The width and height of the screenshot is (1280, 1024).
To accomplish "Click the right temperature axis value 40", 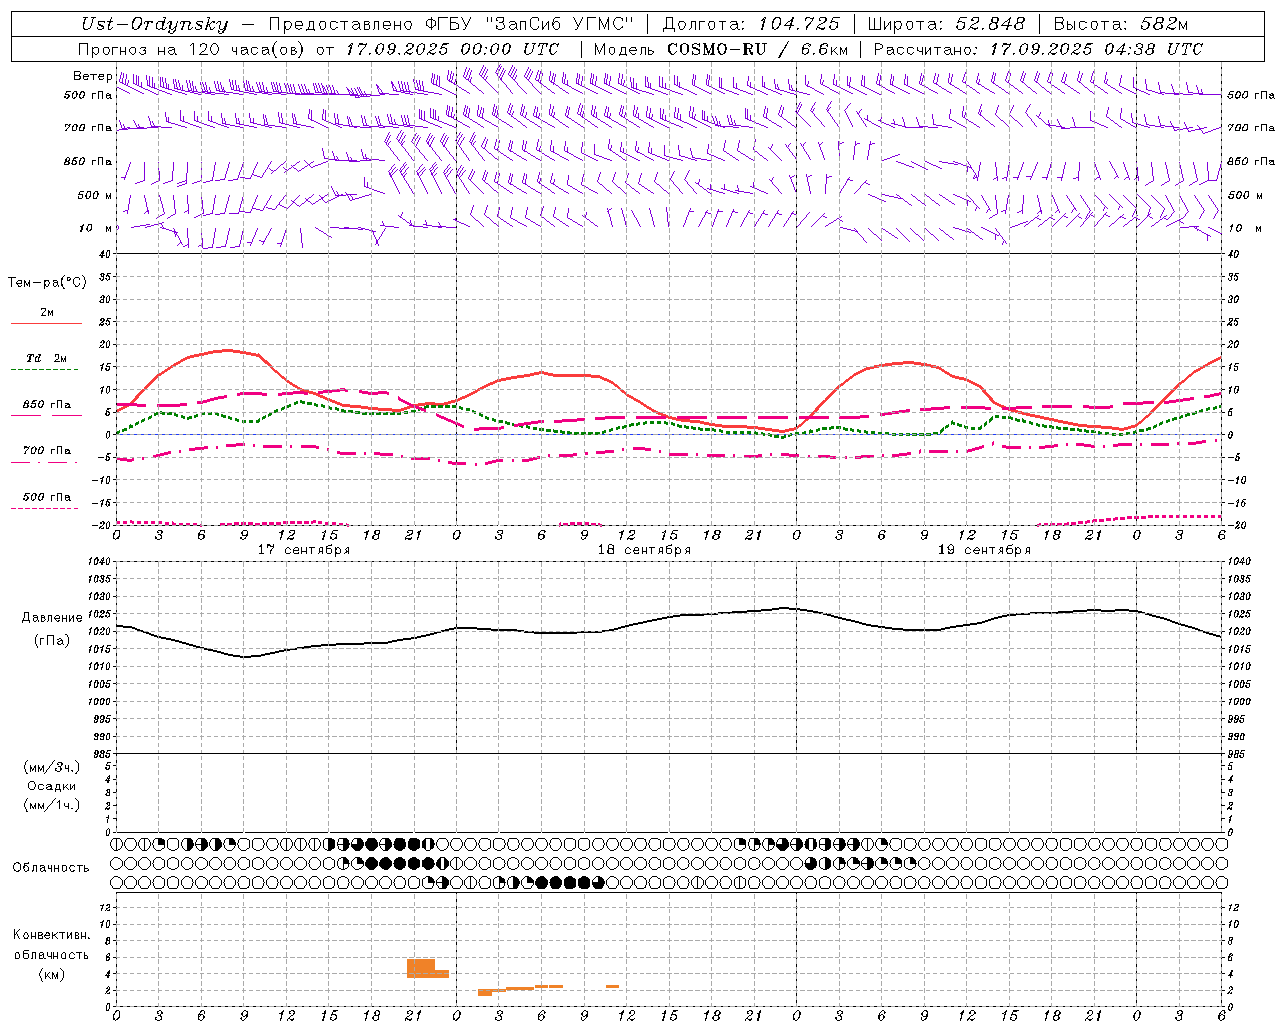I will [x=1233, y=254].
